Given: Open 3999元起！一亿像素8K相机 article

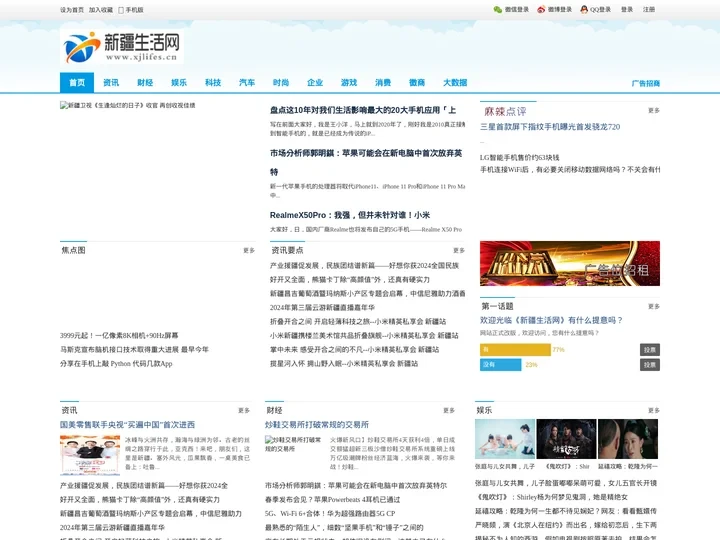Looking at the screenshot, I should click(x=119, y=336).
